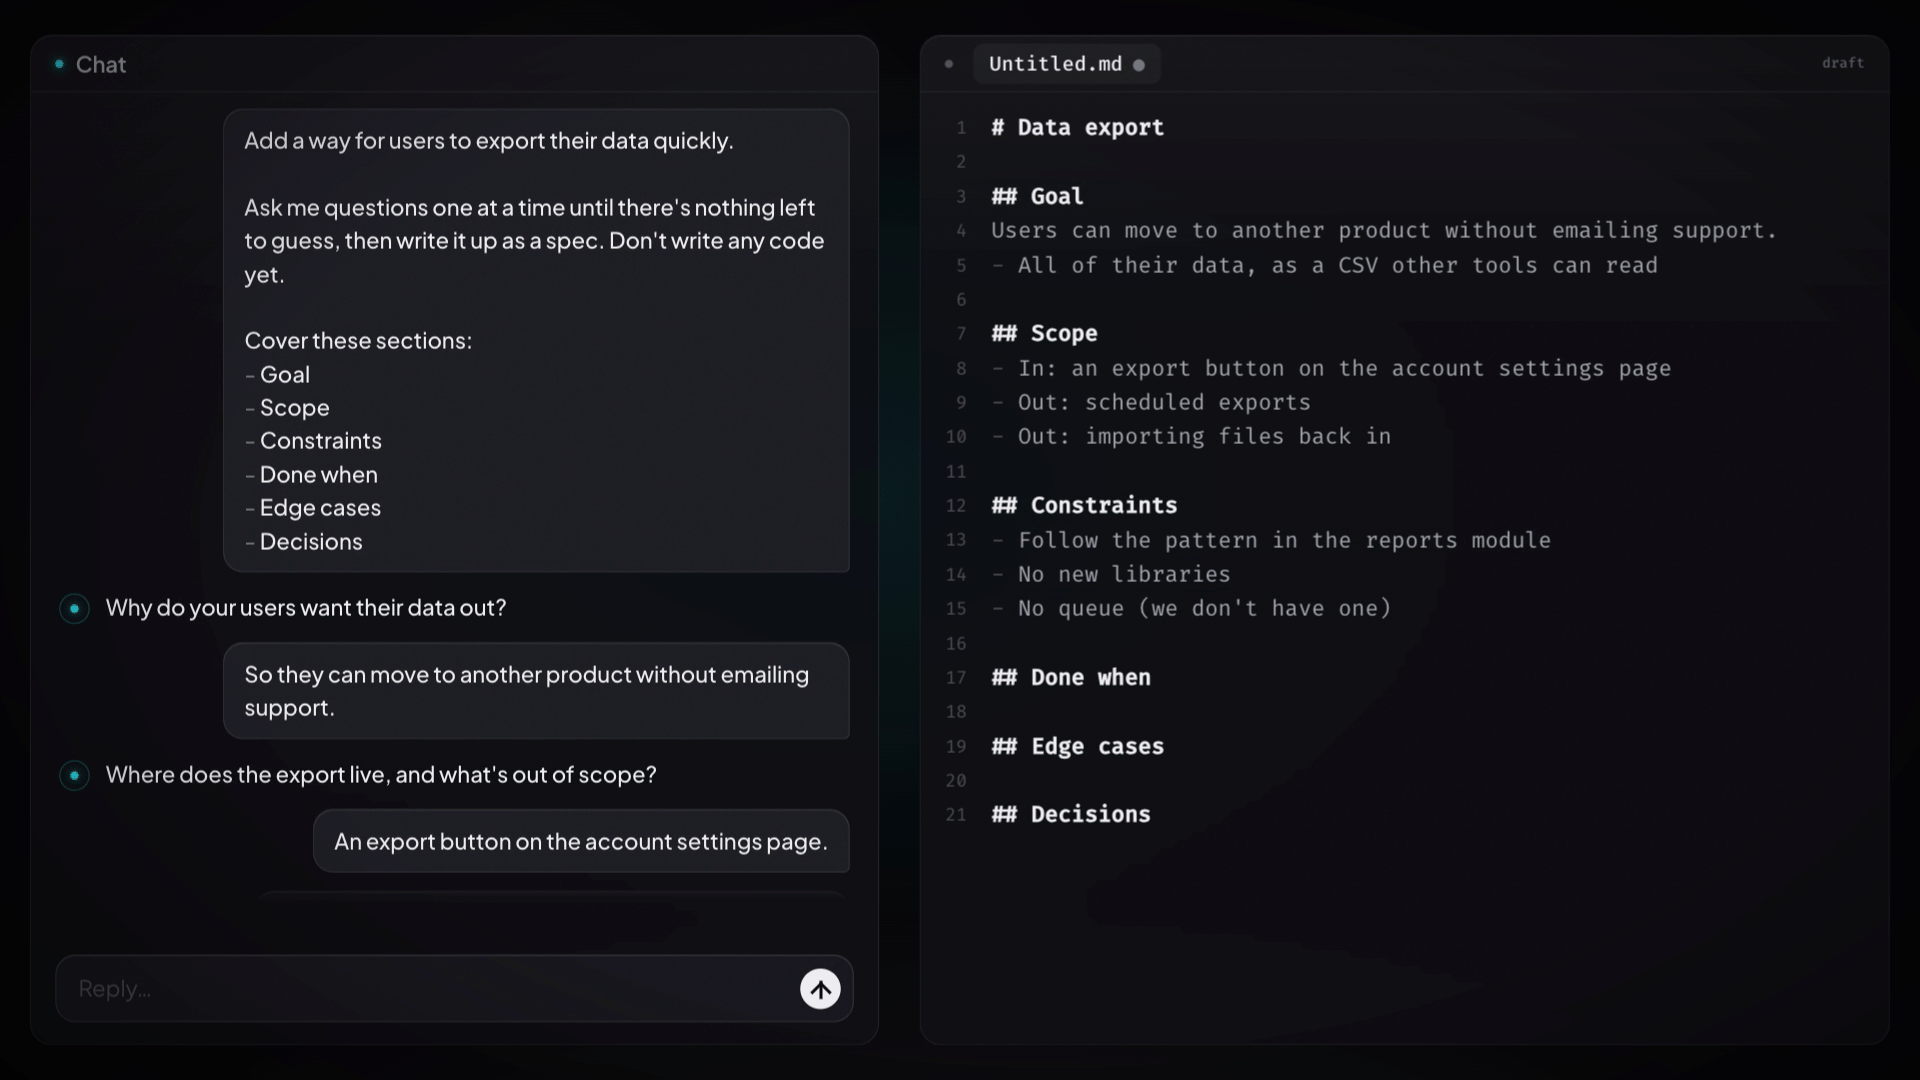Click the '## Edge cases' heading in editor
This screenshot has height=1080, width=1920.
coord(1077,746)
